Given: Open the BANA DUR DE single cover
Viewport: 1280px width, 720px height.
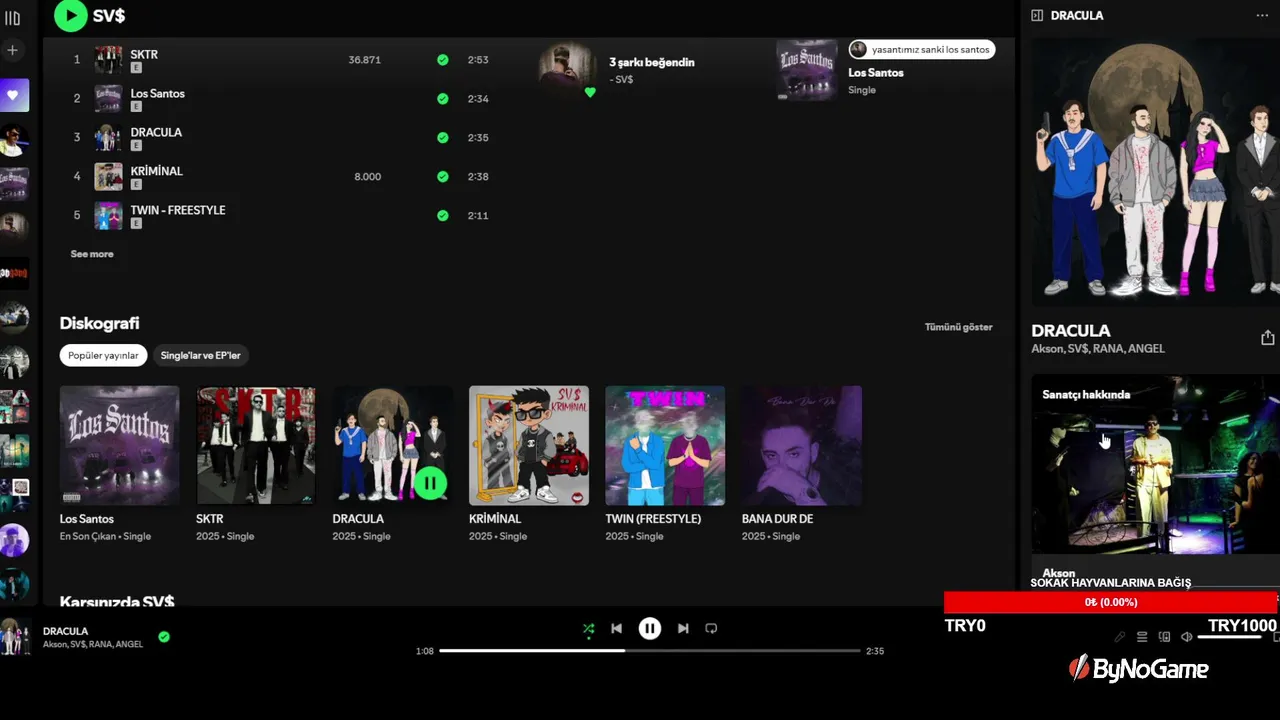Looking at the screenshot, I should tap(801, 446).
